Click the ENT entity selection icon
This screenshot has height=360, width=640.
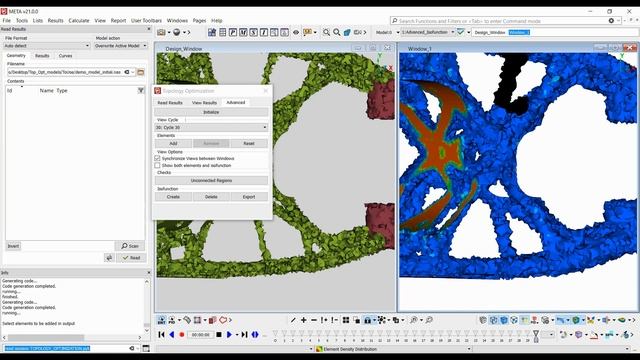coord(161,320)
